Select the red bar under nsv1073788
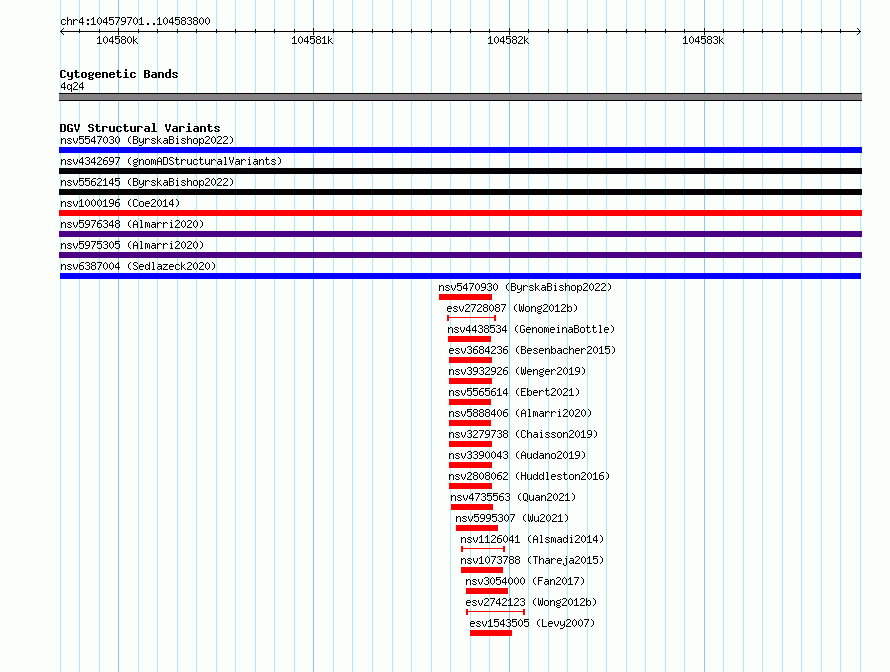The width and height of the screenshot is (890, 672). pos(482,570)
